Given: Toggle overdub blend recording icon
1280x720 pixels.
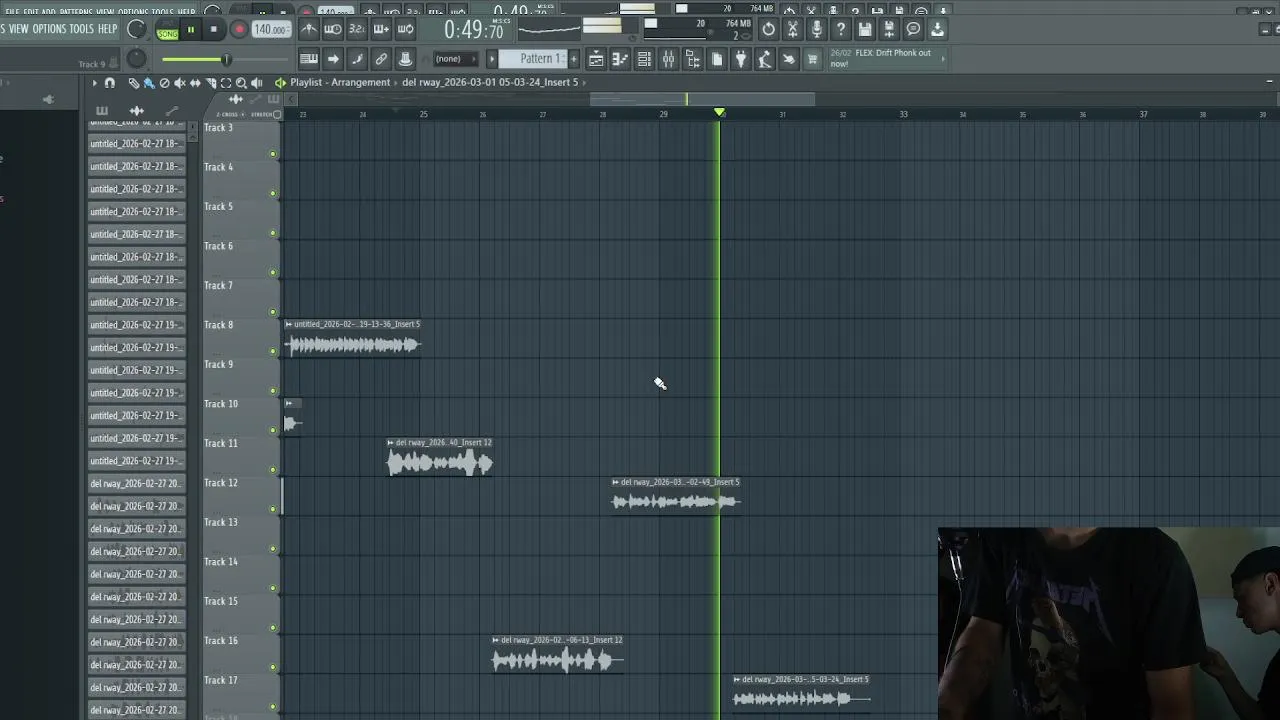Looking at the screenshot, I should [381, 30].
